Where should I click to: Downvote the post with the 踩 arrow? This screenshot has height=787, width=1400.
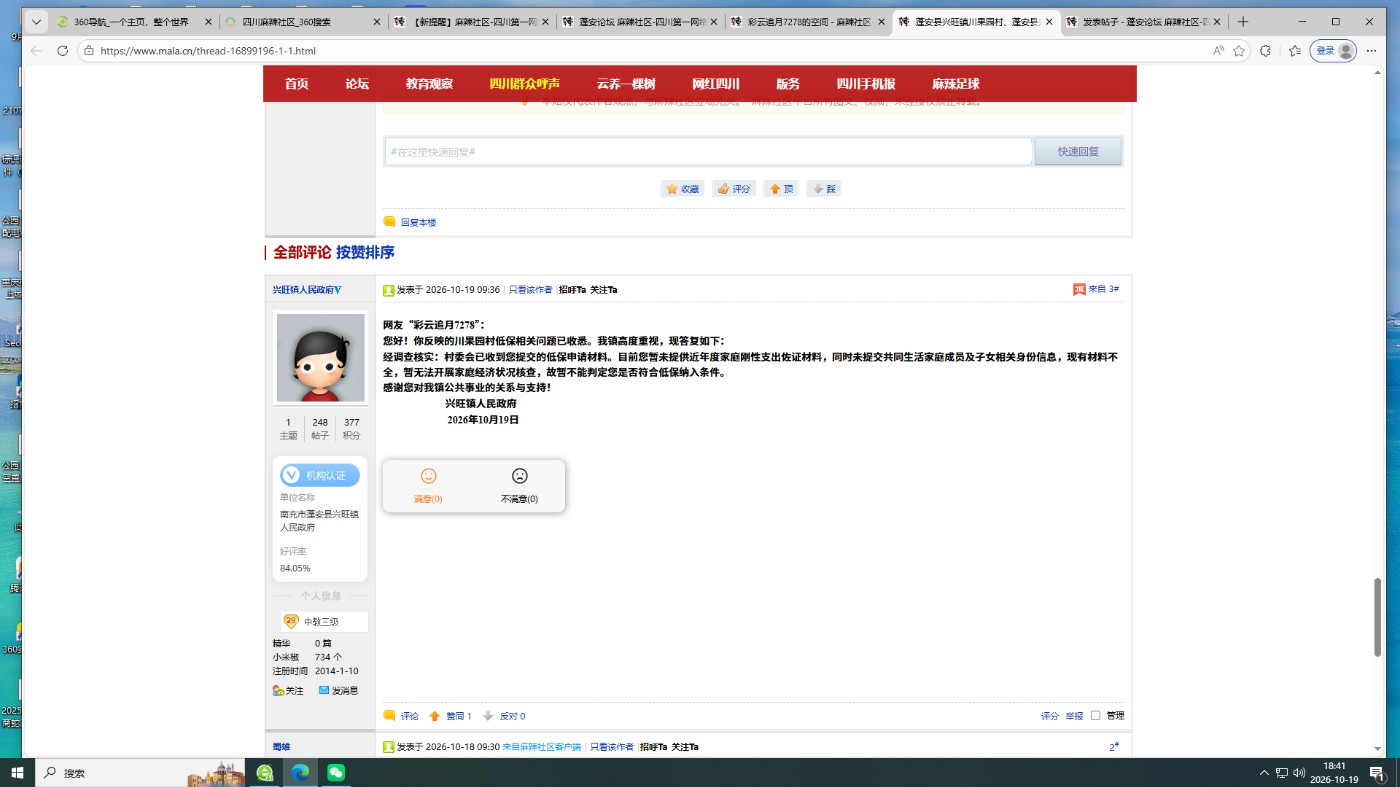click(x=818, y=189)
